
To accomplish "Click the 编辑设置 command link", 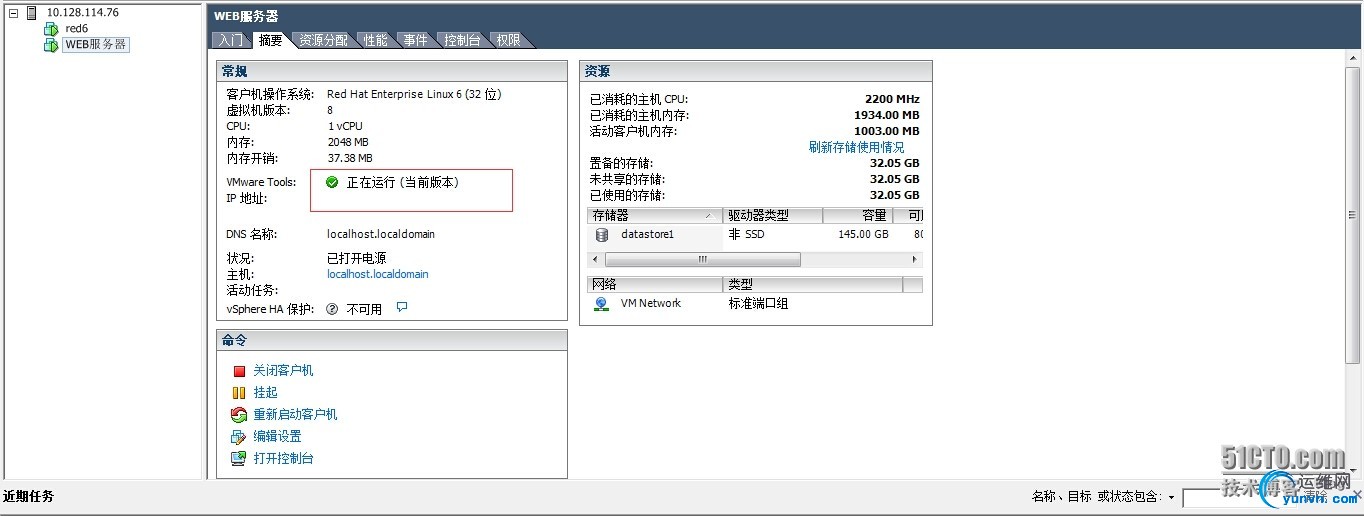I will tap(277, 437).
